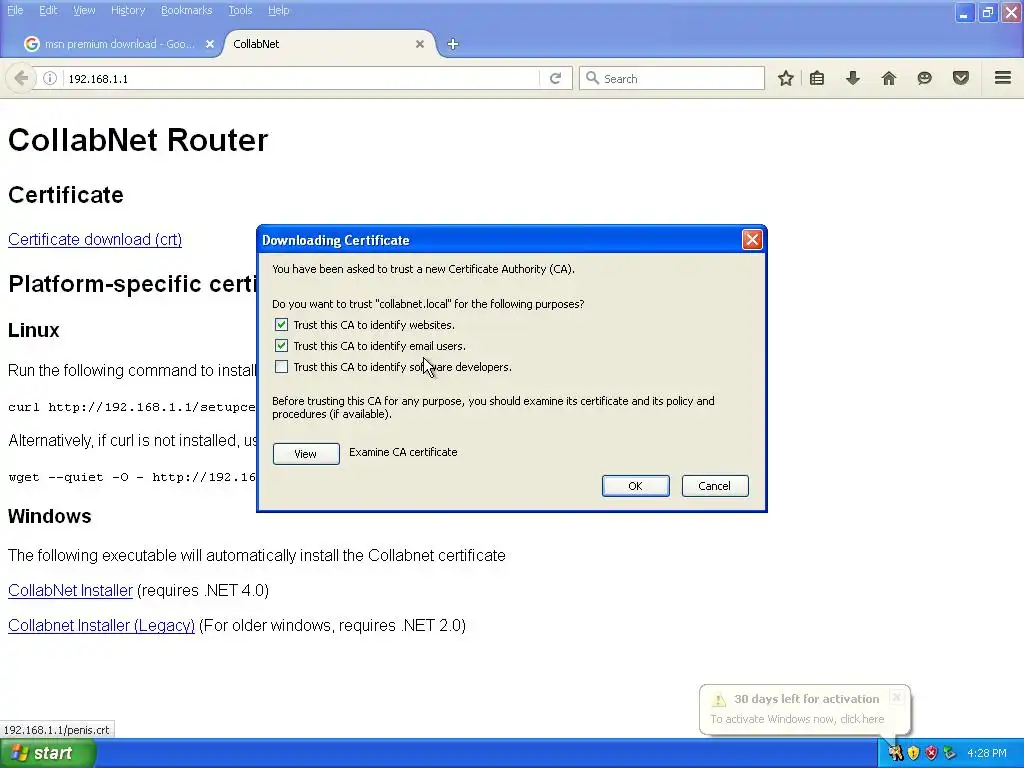Click the Examine CA certificate label
Image resolution: width=1024 pixels, height=768 pixels.
[x=403, y=452]
